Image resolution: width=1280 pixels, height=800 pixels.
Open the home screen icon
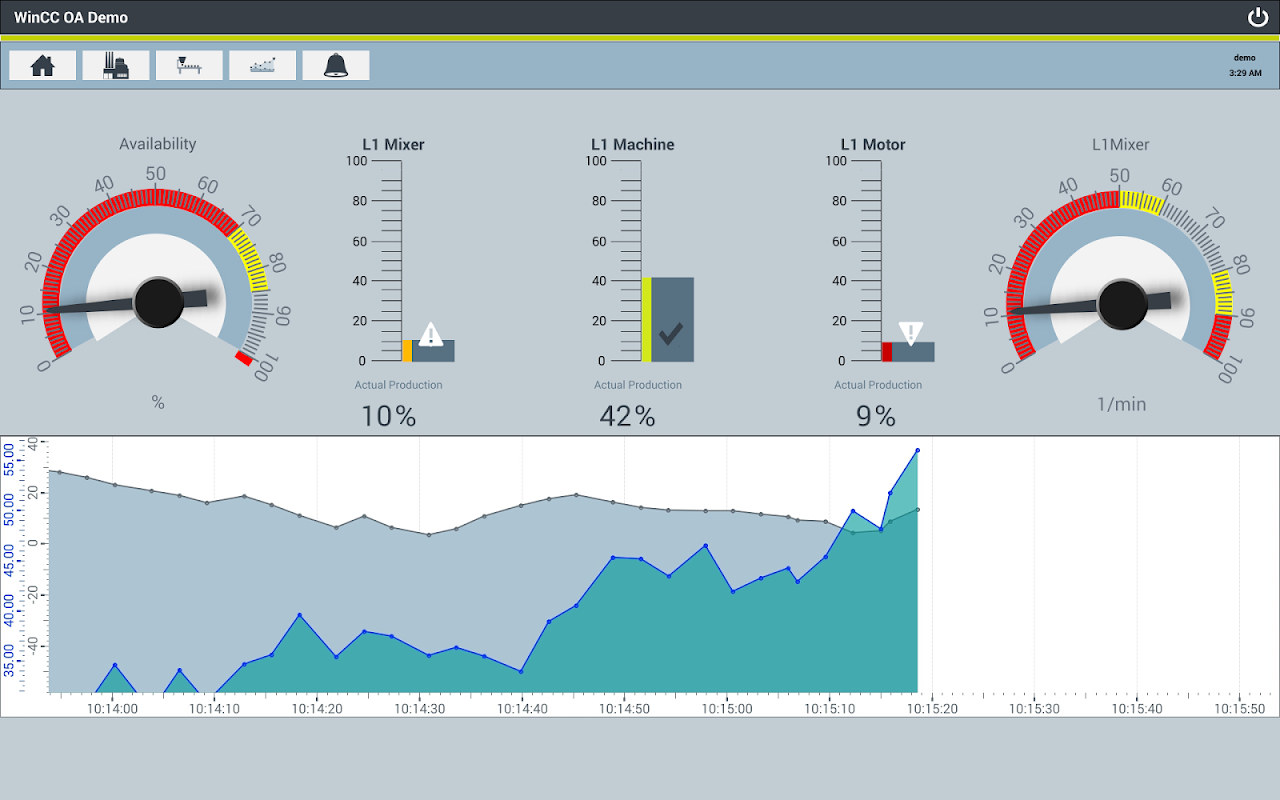[42, 65]
